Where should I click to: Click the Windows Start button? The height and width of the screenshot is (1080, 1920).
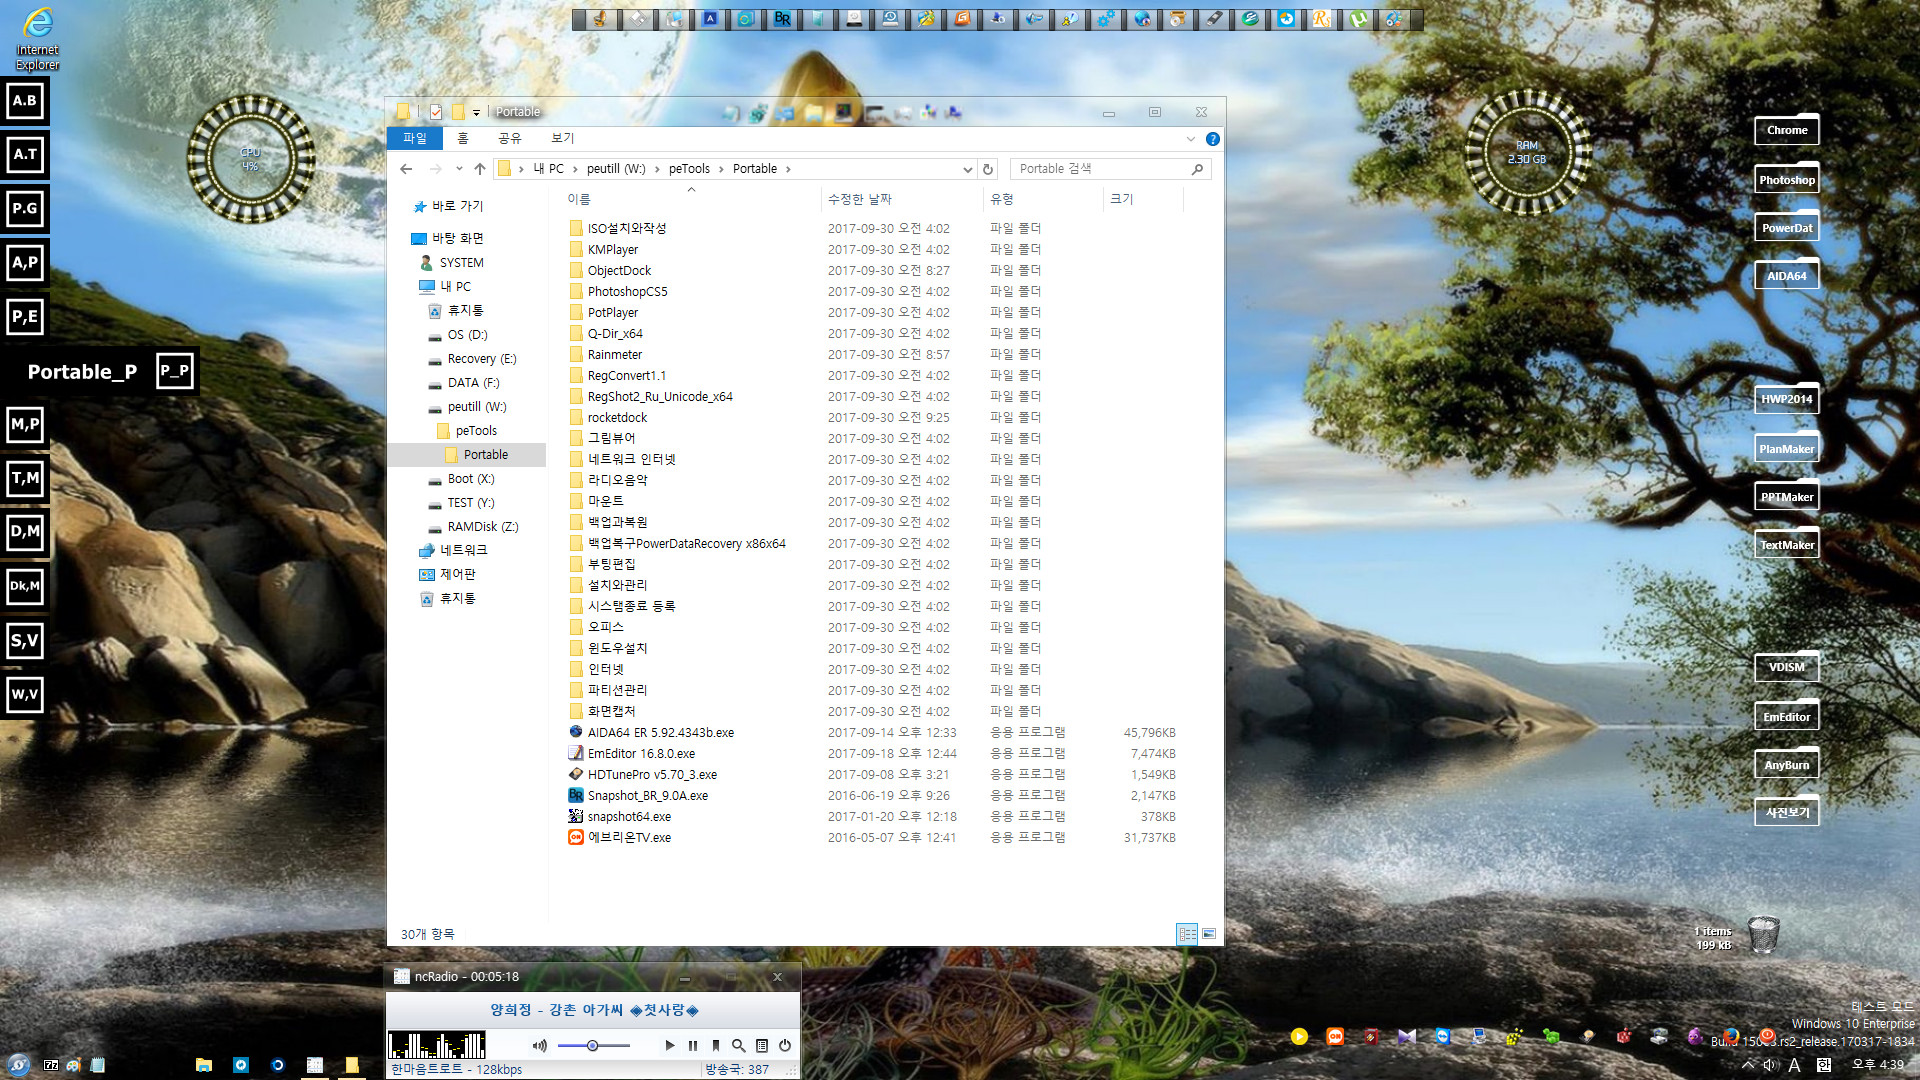coord(18,1065)
